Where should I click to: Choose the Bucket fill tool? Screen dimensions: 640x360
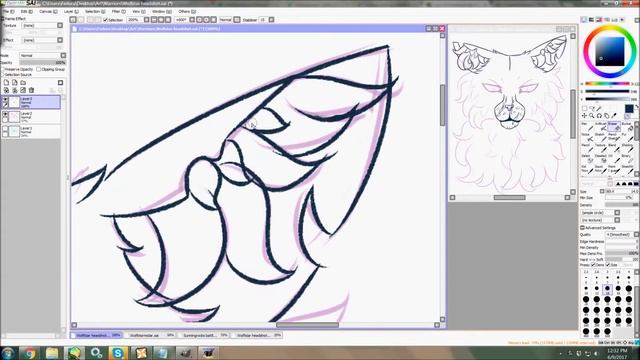click(x=627, y=126)
